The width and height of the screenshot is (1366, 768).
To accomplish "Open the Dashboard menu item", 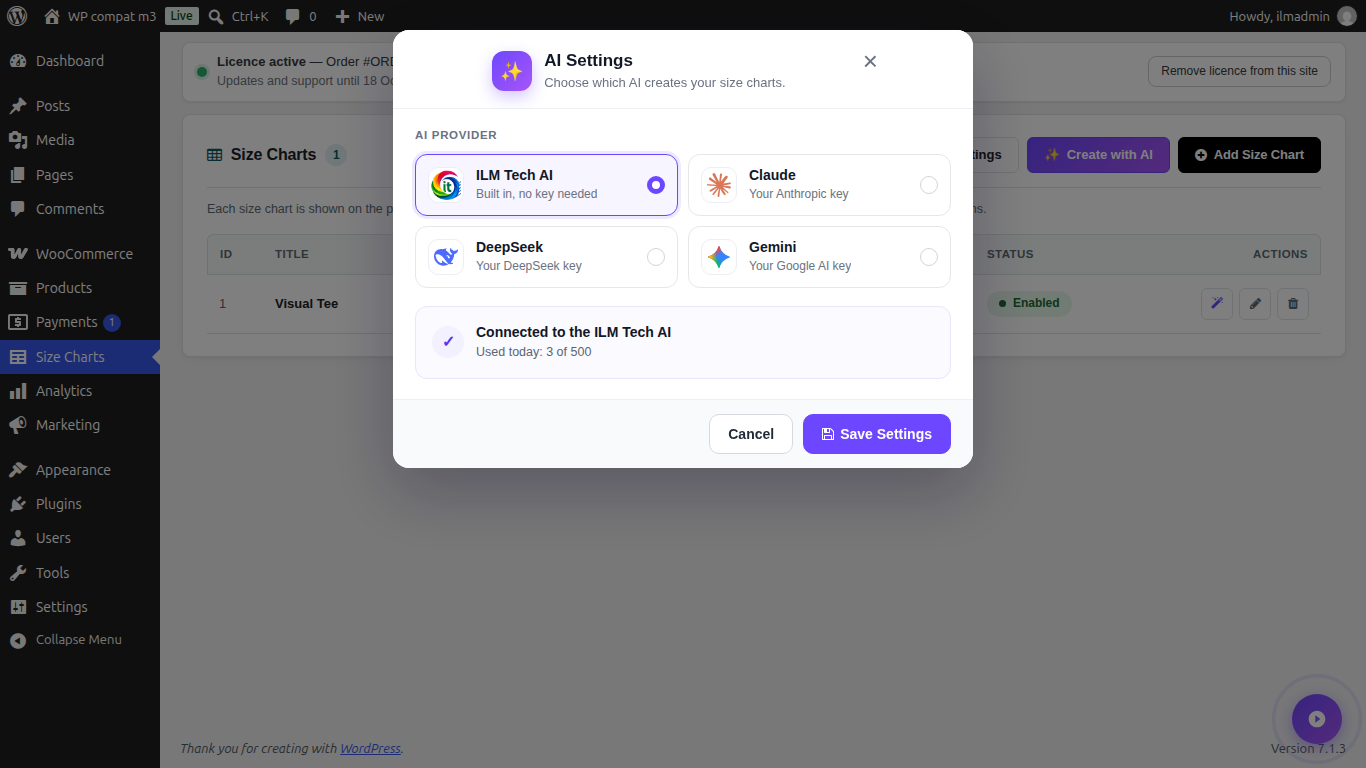I will point(80,61).
